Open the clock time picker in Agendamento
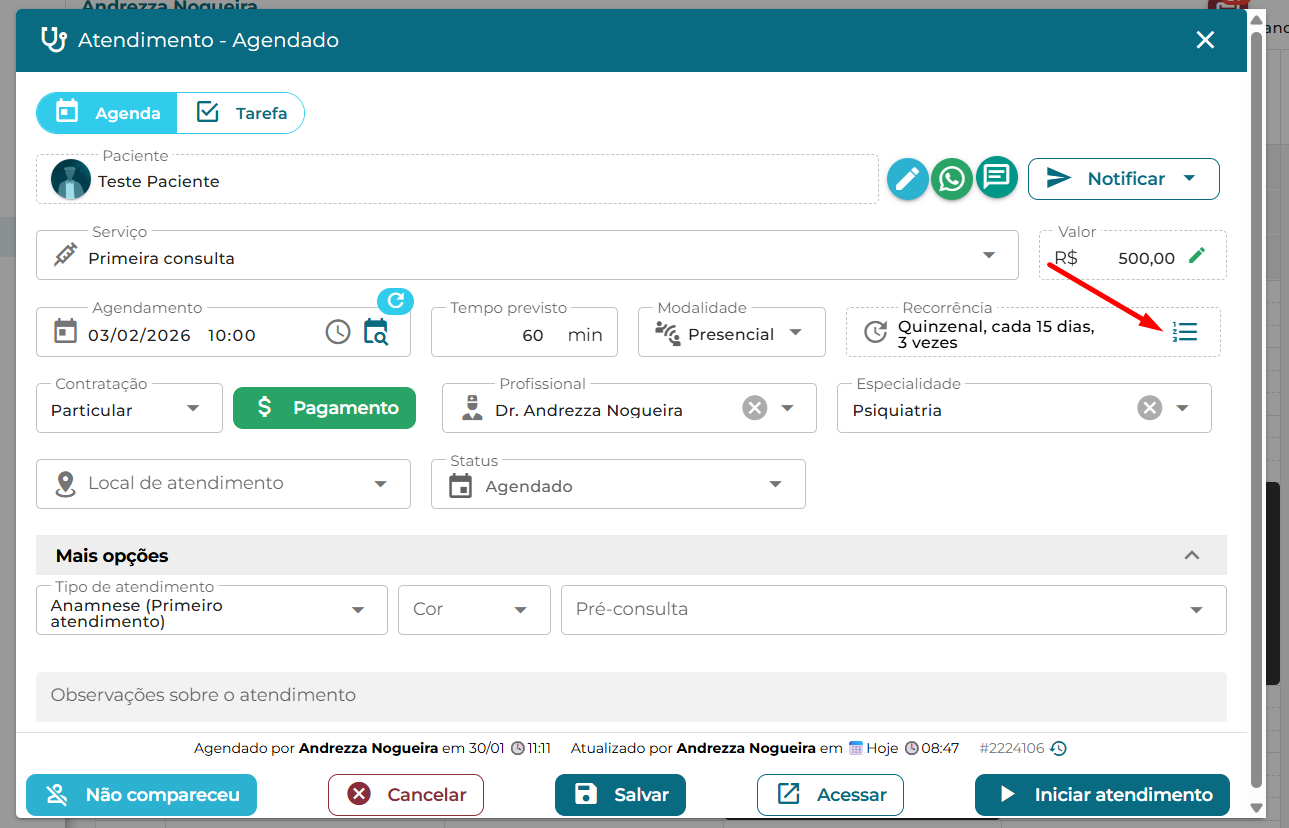Image resolution: width=1289 pixels, height=828 pixels. tap(338, 332)
